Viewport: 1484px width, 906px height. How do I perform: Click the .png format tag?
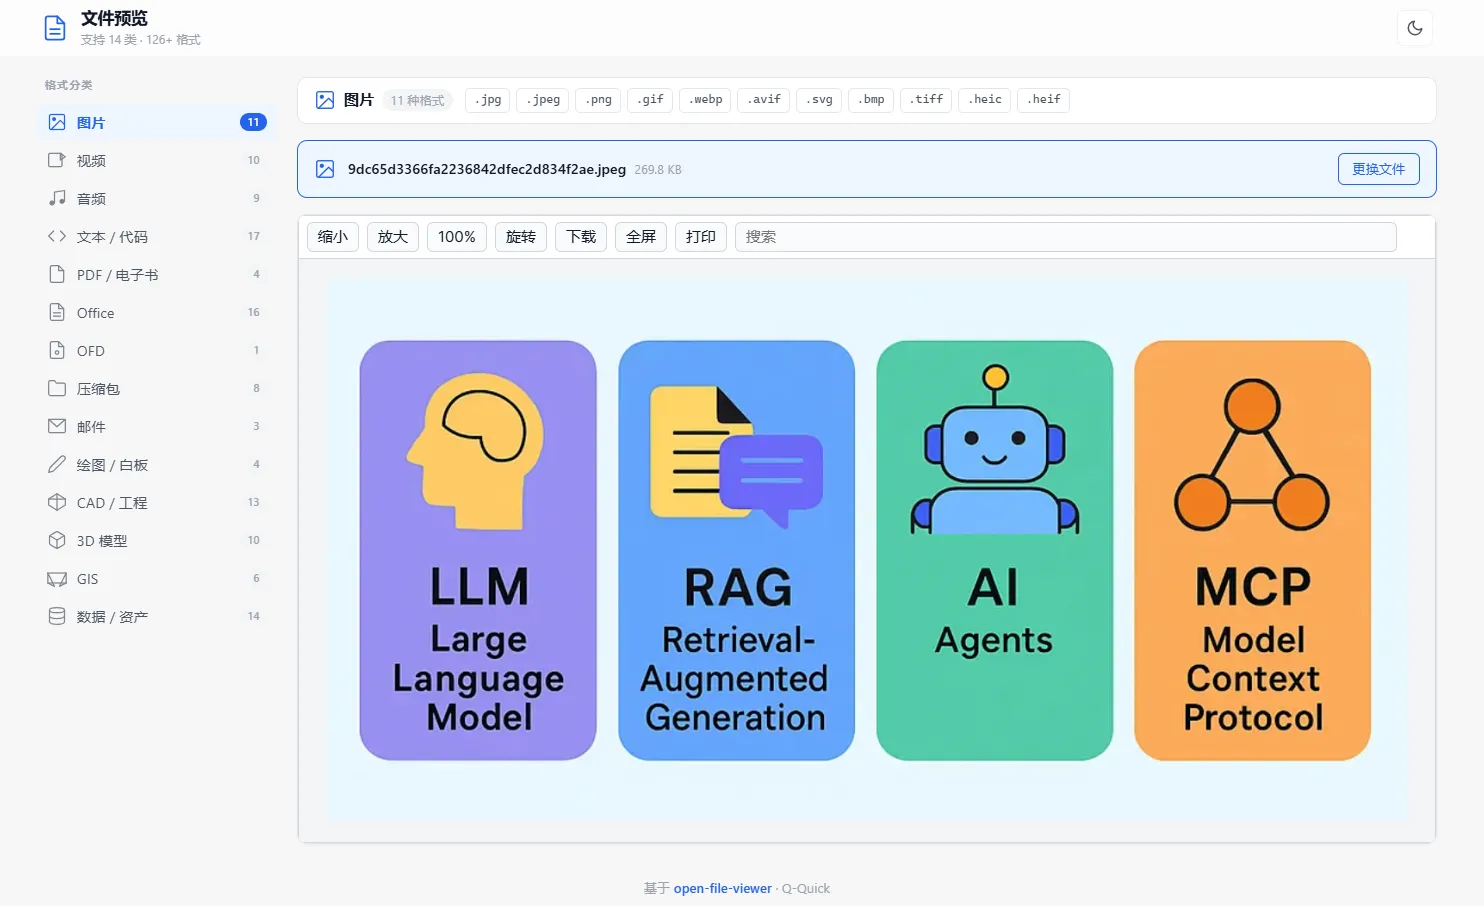(598, 100)
